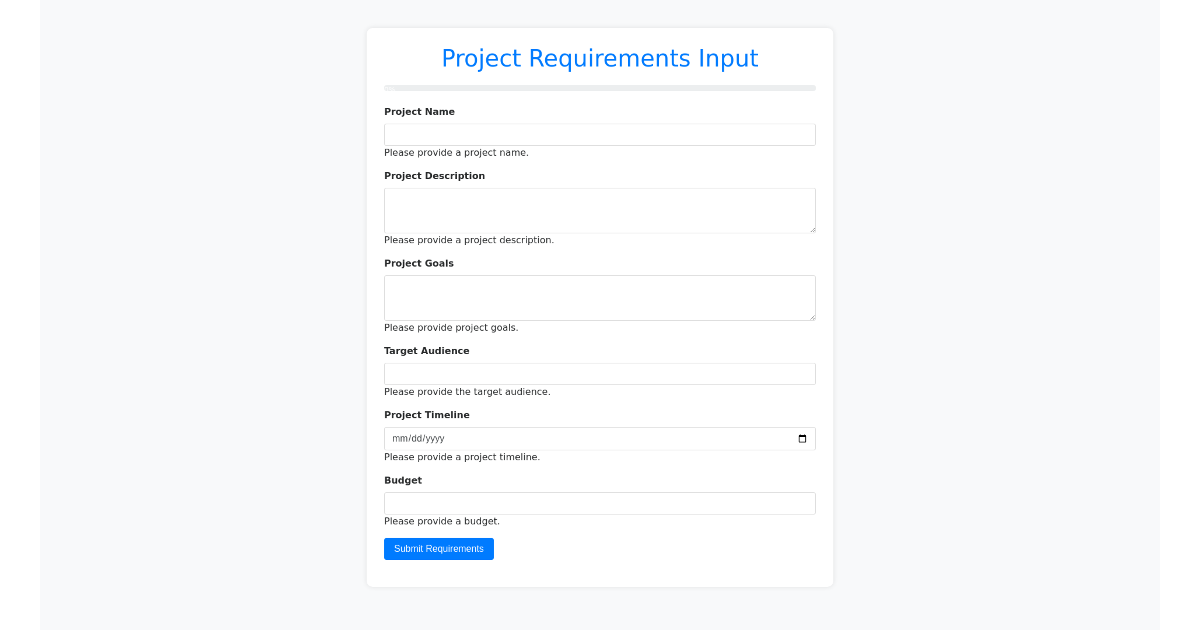1200x630 pixels.
Task: Click the resize handle of Project Description textarea
Action: pos(812,230)
